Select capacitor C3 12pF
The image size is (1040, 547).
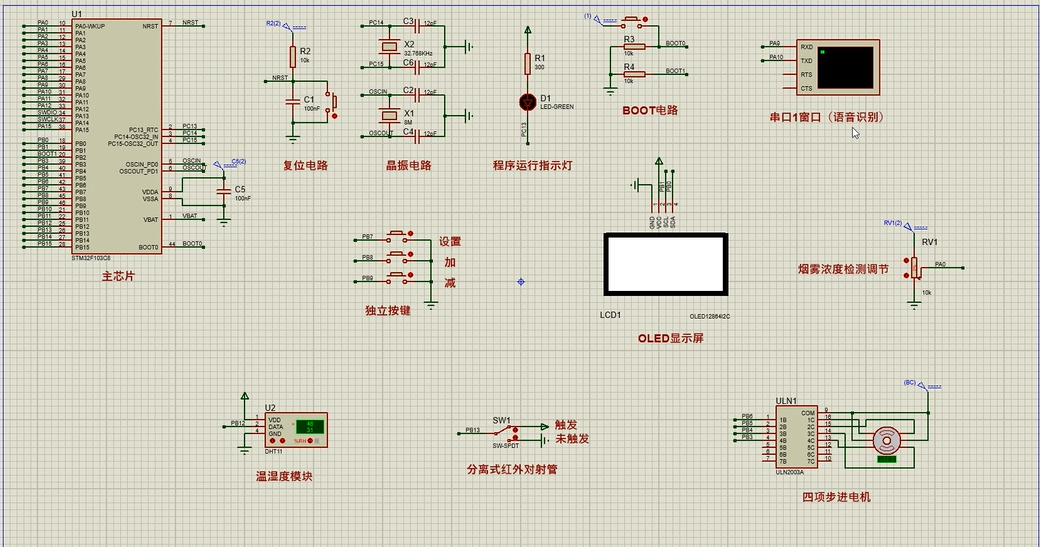click(418, 26)
